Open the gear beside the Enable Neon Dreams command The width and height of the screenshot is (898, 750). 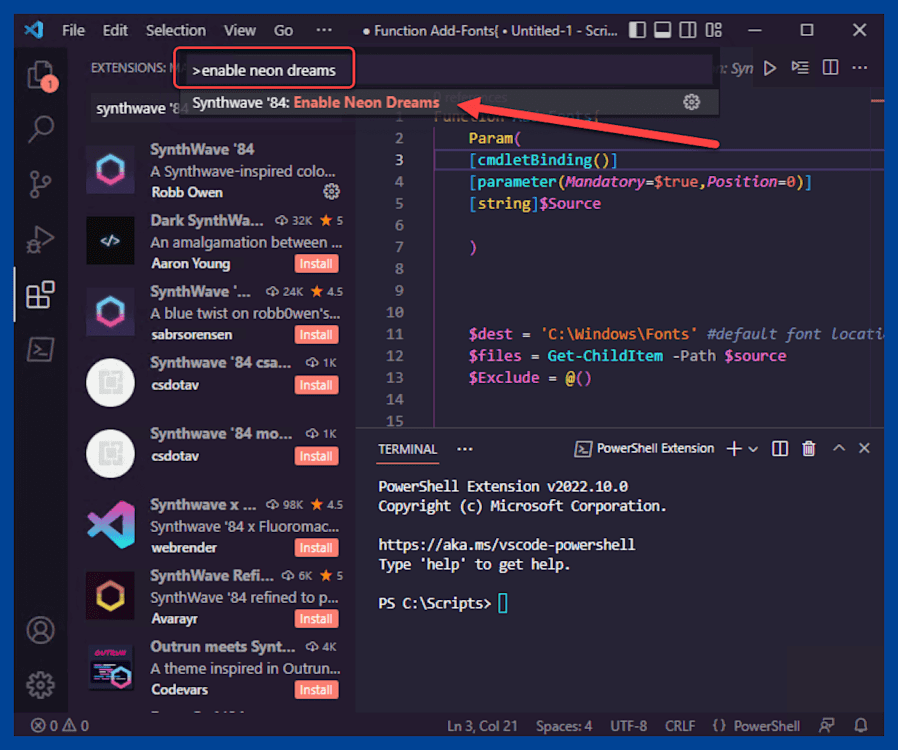691,102
